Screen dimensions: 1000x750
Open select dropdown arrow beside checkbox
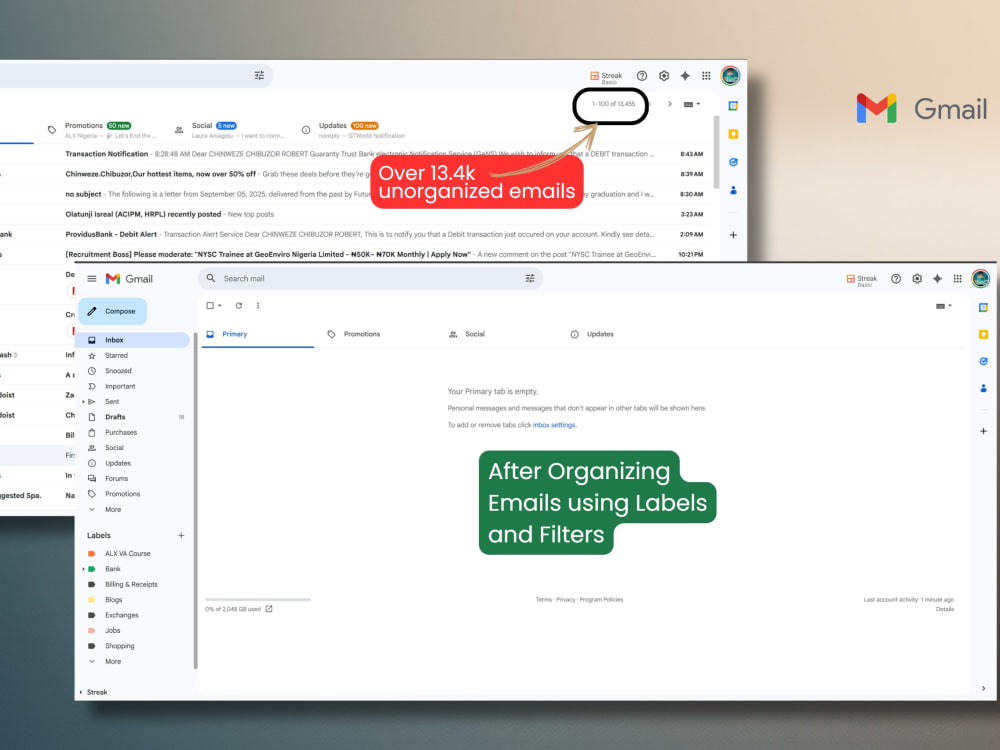[220, 305]
